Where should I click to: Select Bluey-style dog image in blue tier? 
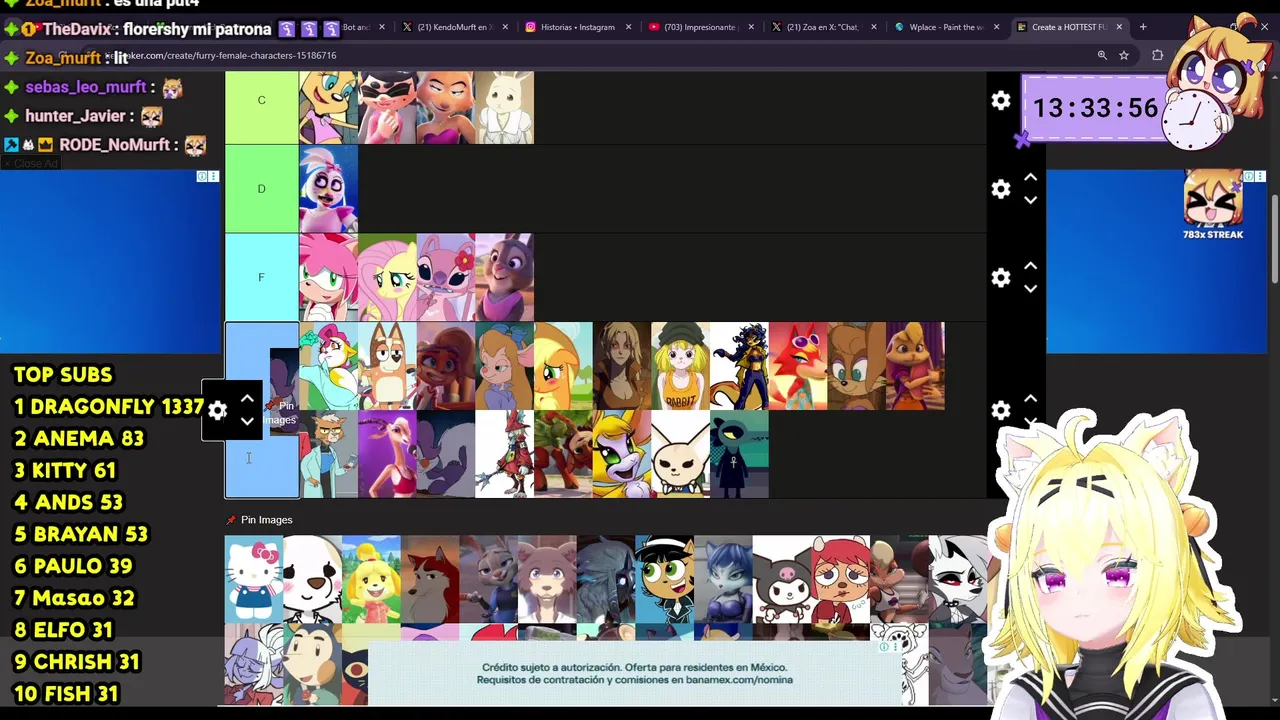(x=387, y=366)
